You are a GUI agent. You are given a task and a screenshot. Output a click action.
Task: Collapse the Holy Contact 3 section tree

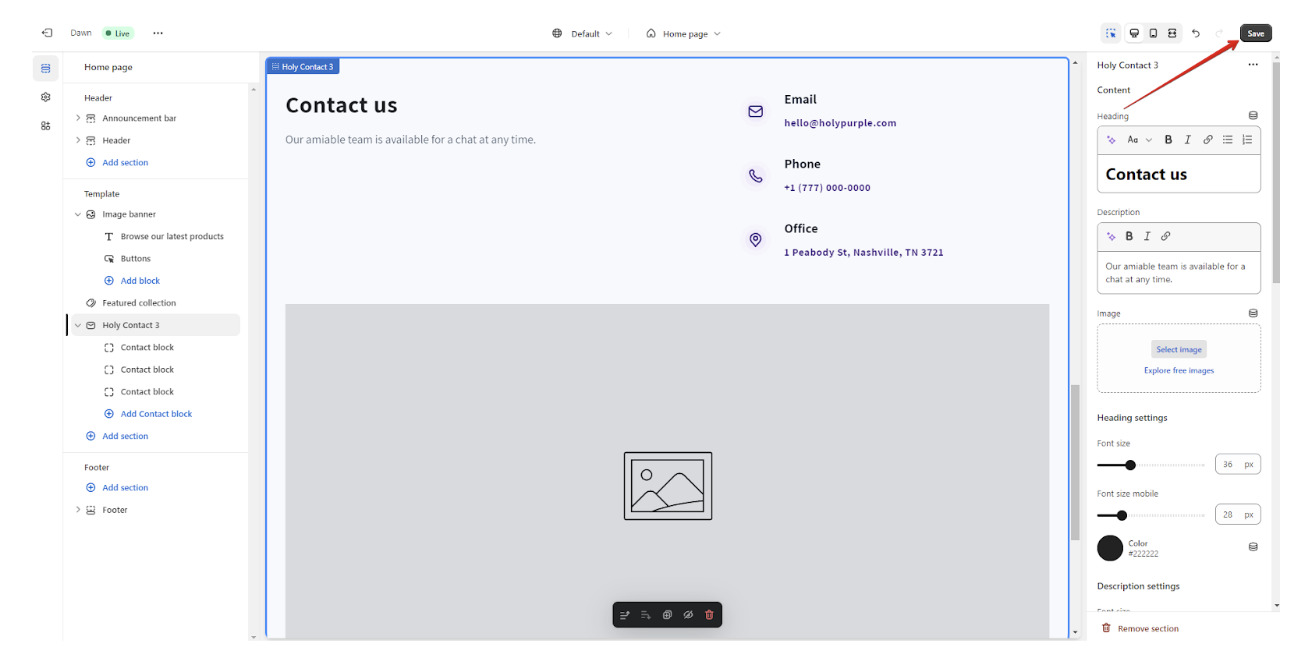(x=78, y=324)
